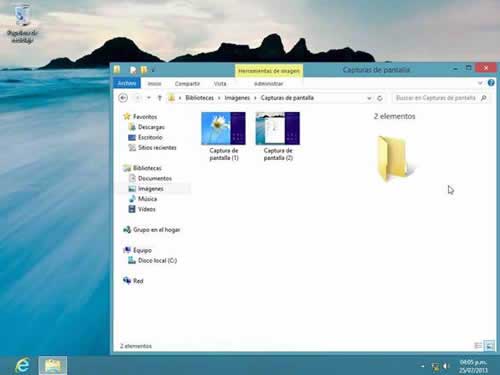Open the Recycle Bin desktop icon
Viewport: 500px width, 375px height.
(x=23, y=23)
